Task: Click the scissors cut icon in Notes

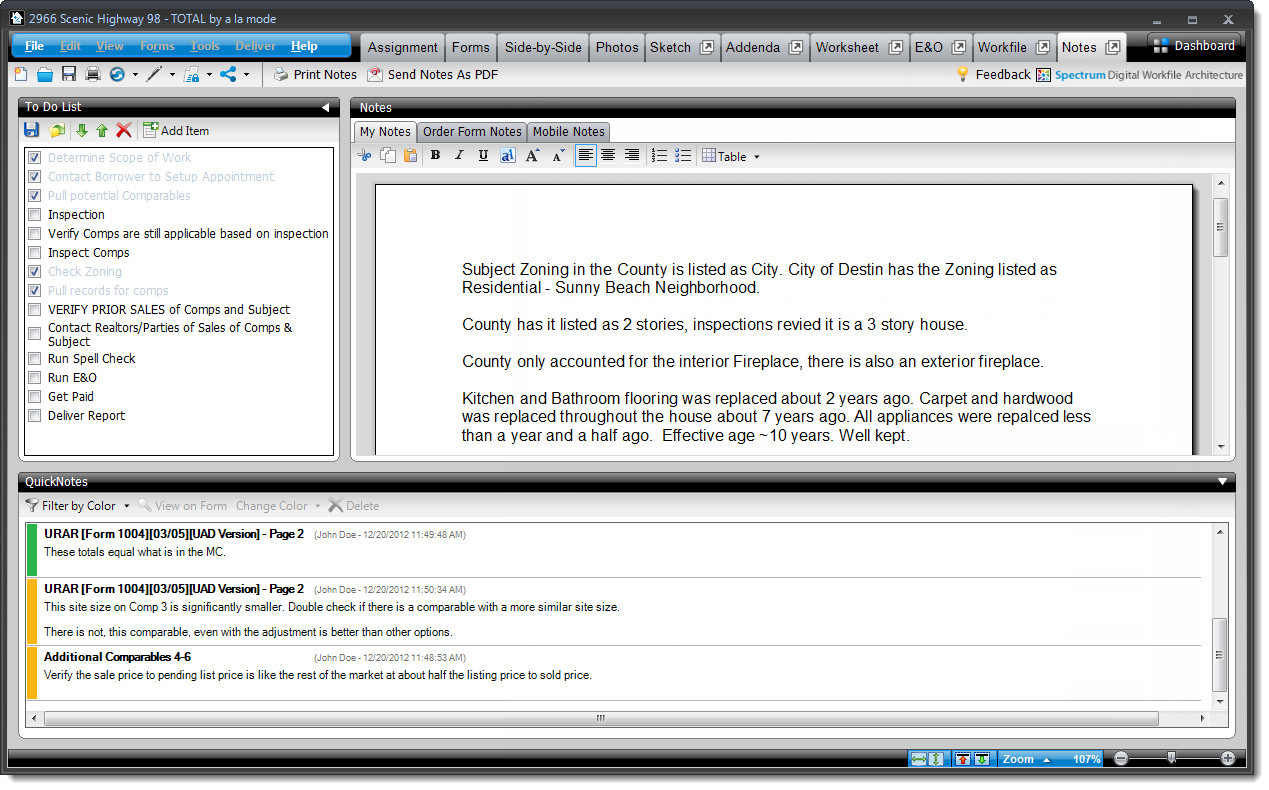Action: [364, 156]
